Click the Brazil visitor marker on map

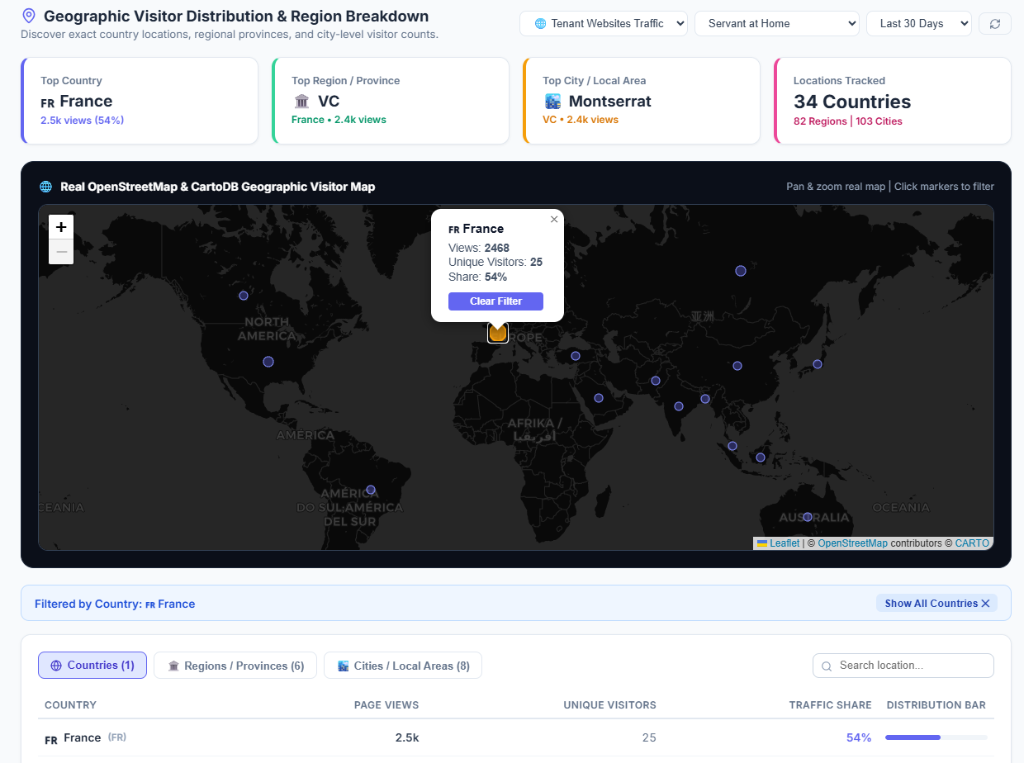pyautogui.click(x=371, y=489)
